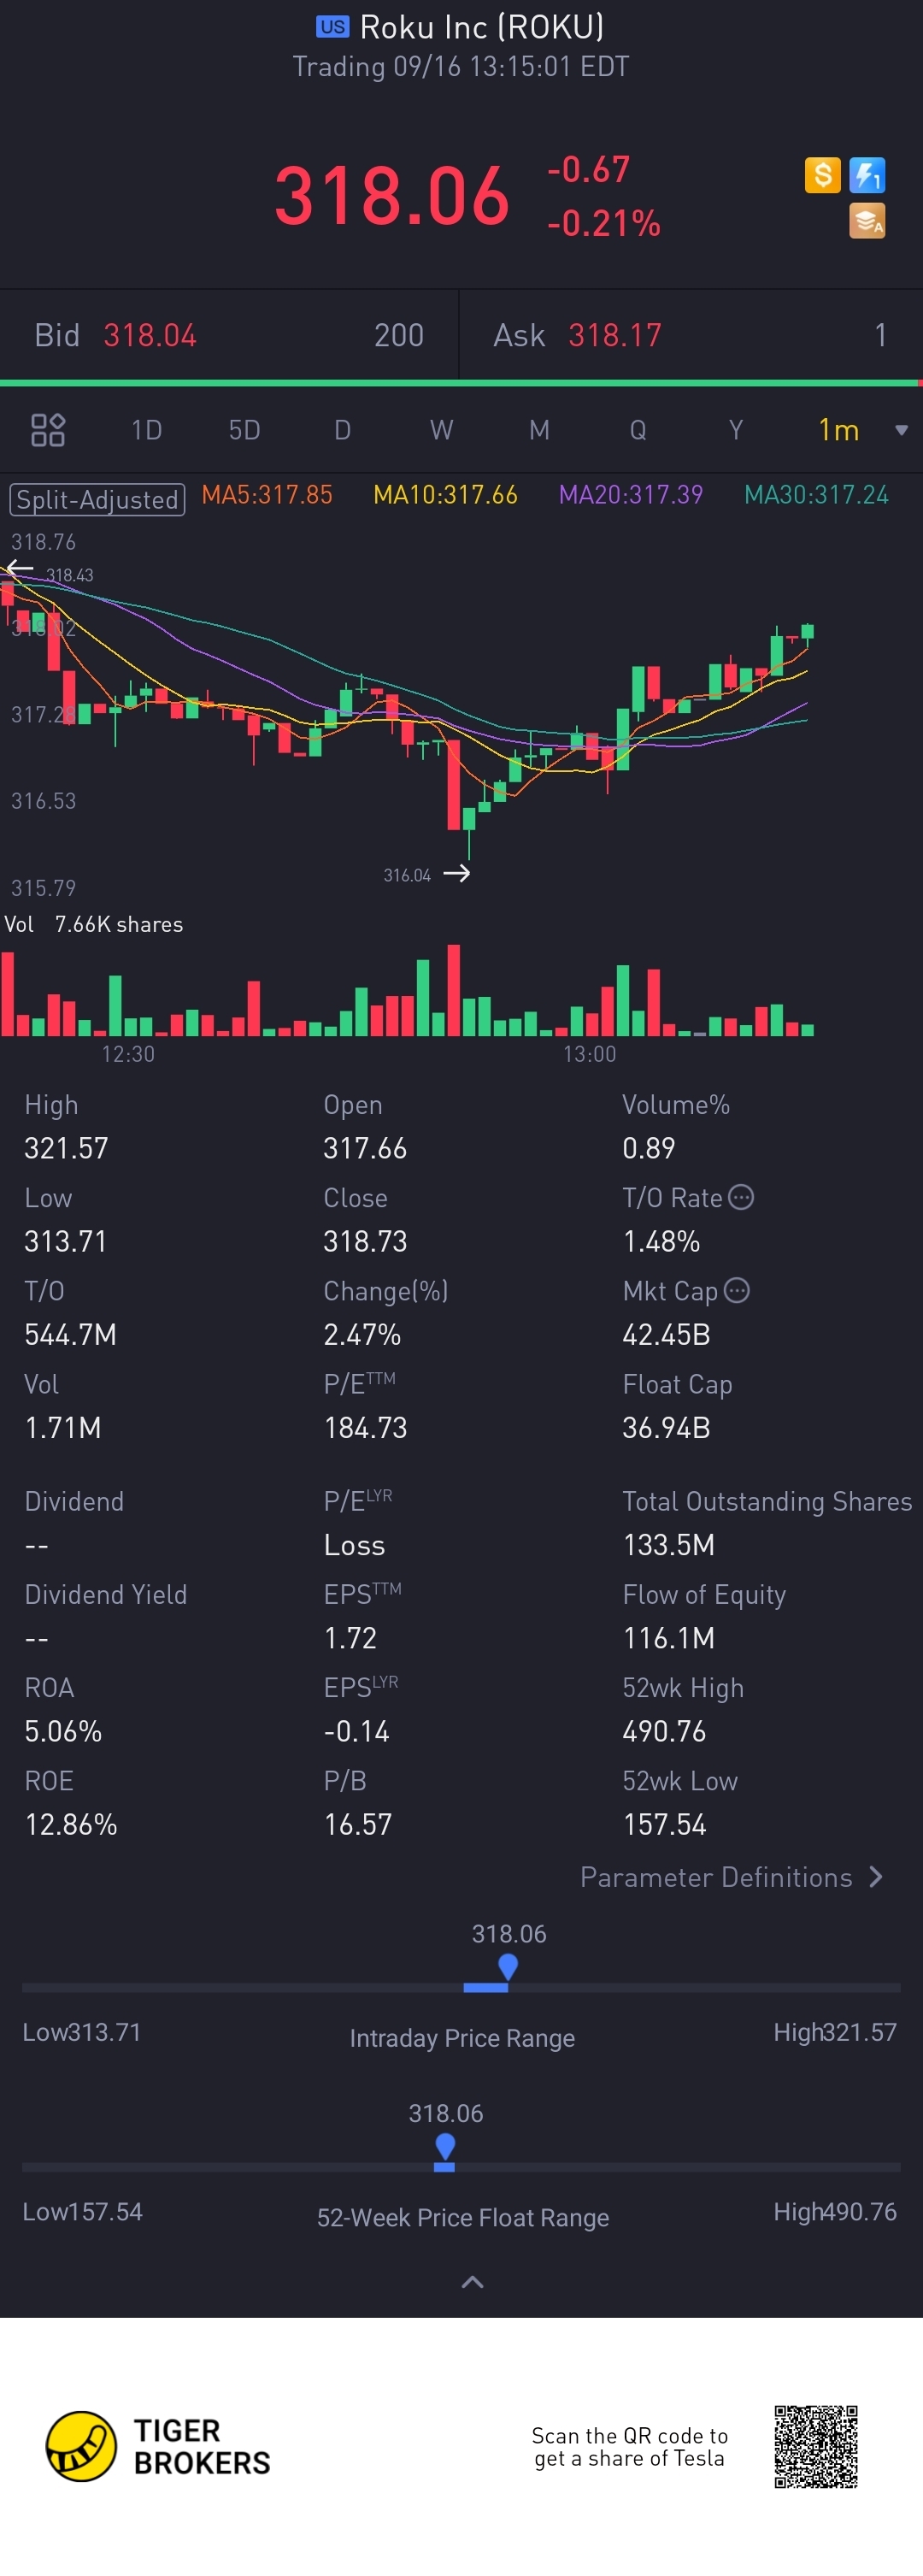Tap the Mkt Cap 42.45B value
This screenshot has height=2576, width=923.
(666, 1334)
